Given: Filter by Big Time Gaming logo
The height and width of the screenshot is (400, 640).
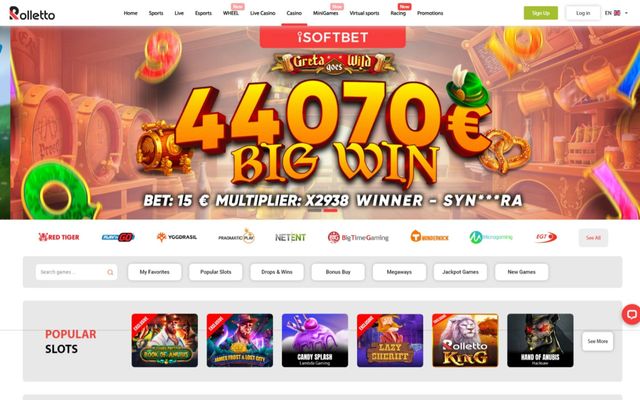Looking at the screenshot, I should (358, 237).
